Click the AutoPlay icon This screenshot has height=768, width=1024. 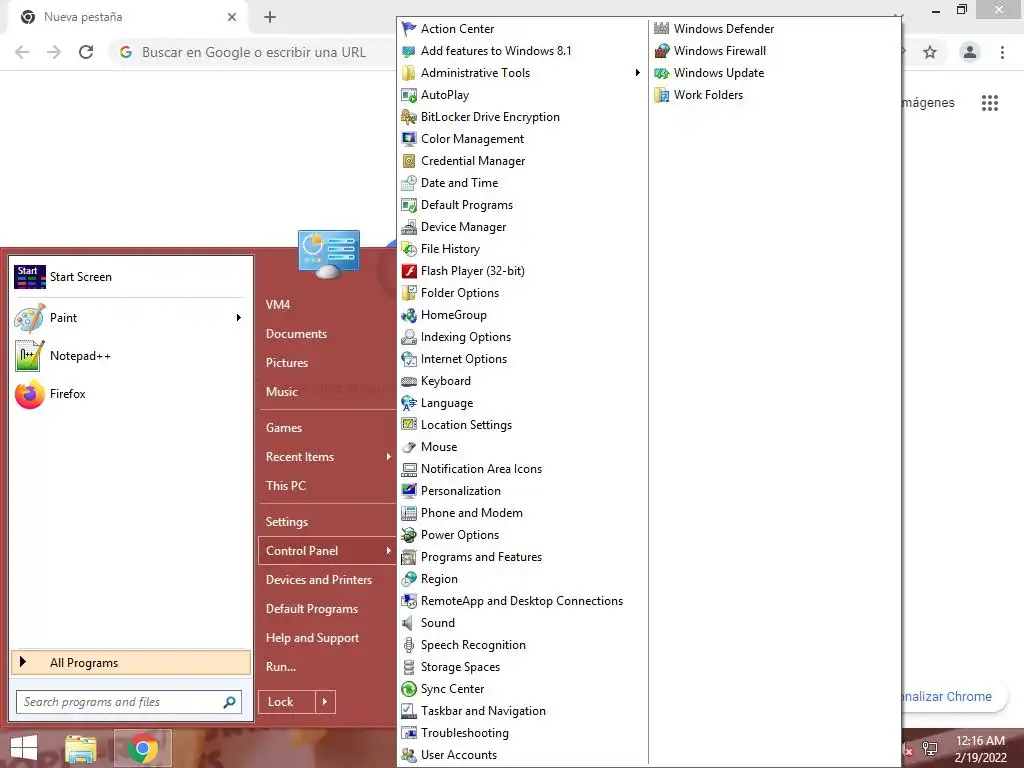pos(409,95)
